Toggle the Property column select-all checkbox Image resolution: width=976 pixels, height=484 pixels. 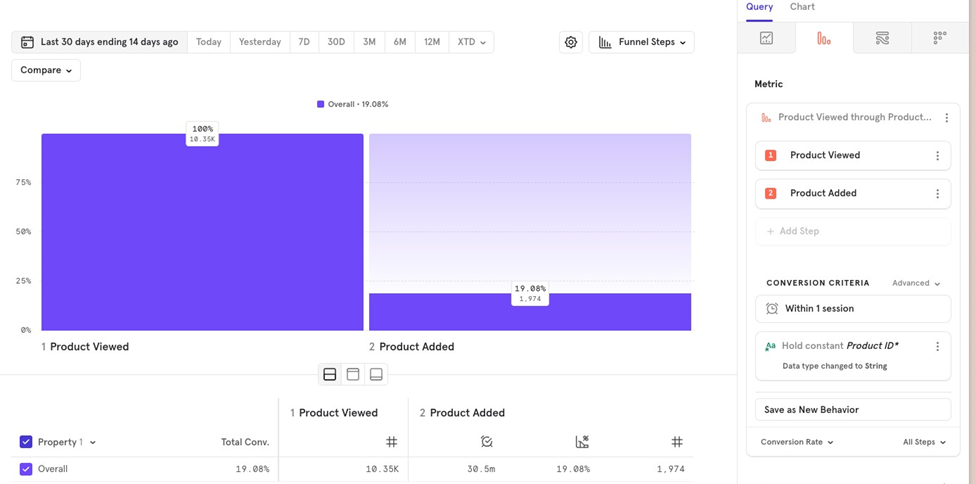coord(26,442)
